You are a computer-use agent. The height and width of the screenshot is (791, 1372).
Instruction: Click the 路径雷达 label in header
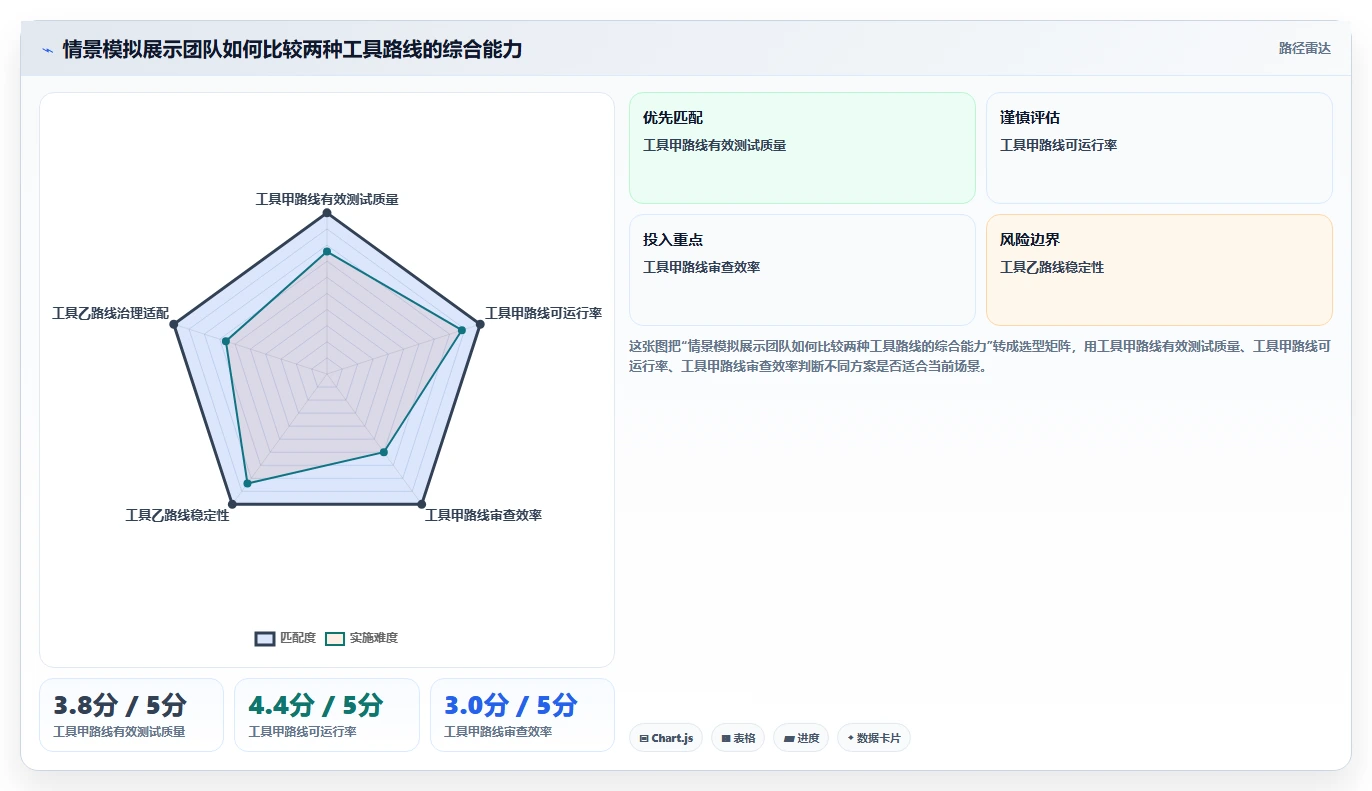pyautogui.click(x=1305, y=48)
